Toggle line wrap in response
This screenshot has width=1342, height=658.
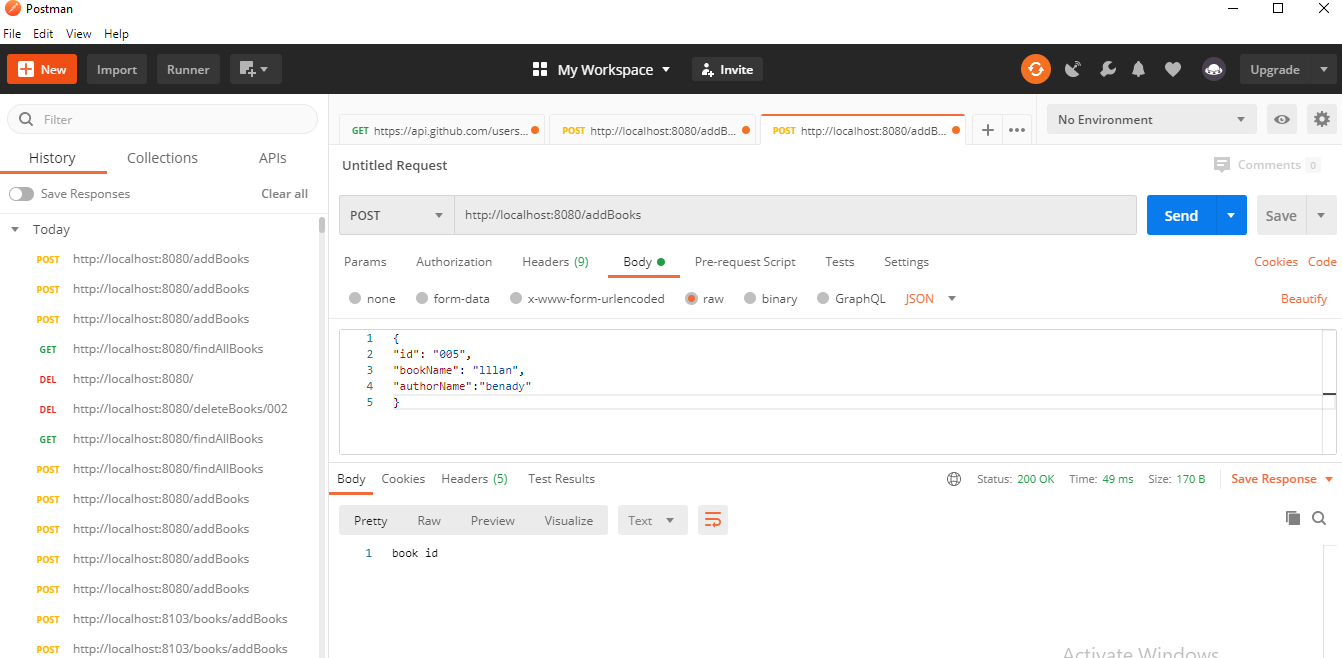pos(713,520)
